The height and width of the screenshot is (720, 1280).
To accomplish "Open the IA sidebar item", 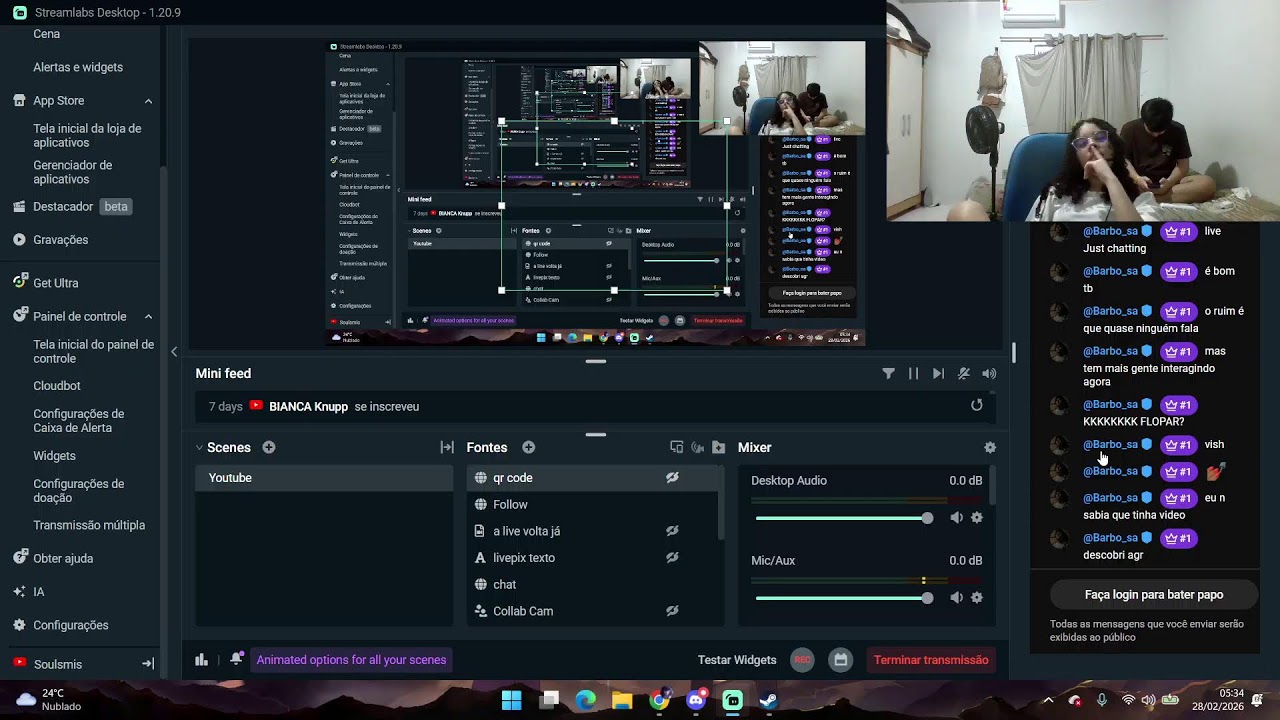I will click(29, 592).
